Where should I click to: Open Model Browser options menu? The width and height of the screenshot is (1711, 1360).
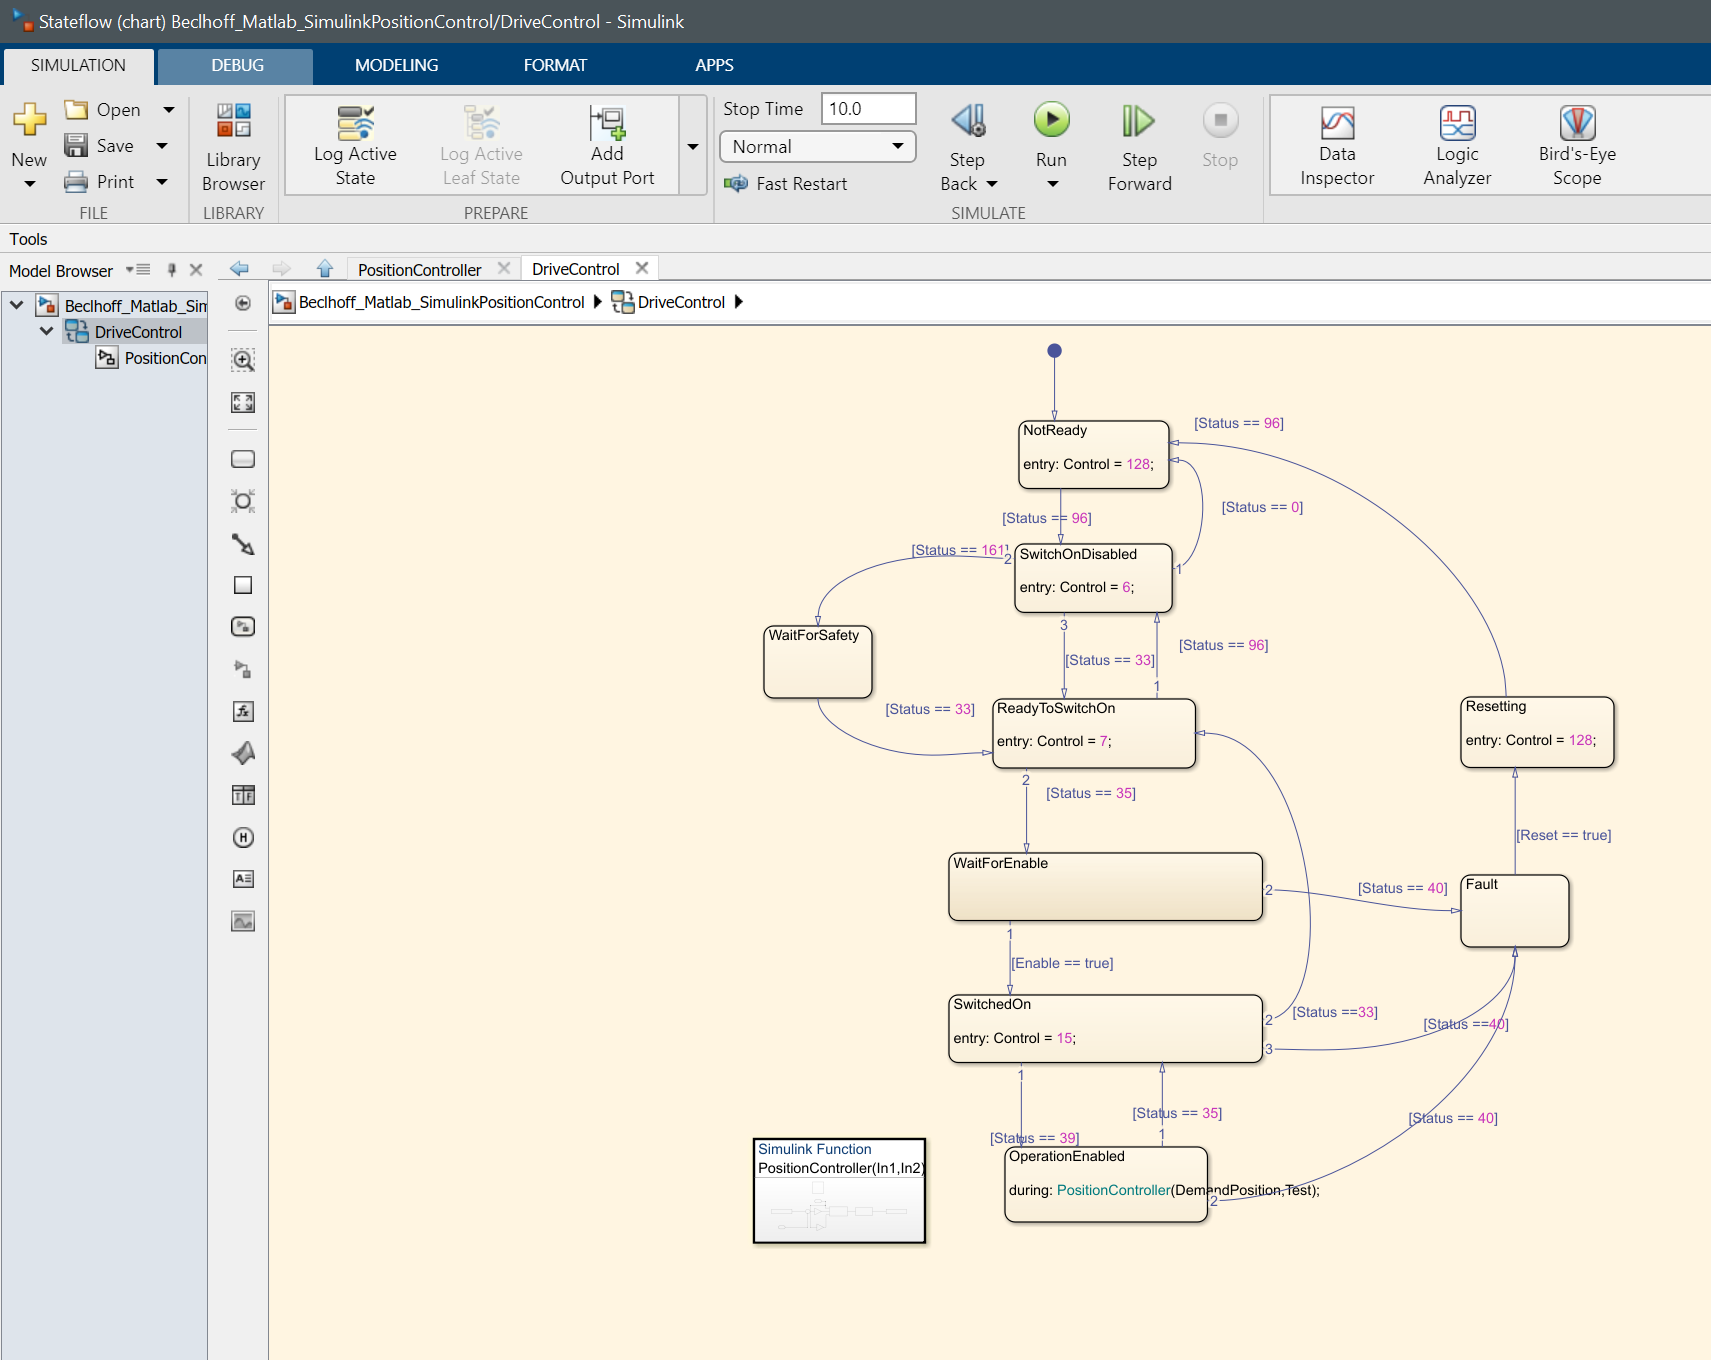click(138, 270)
